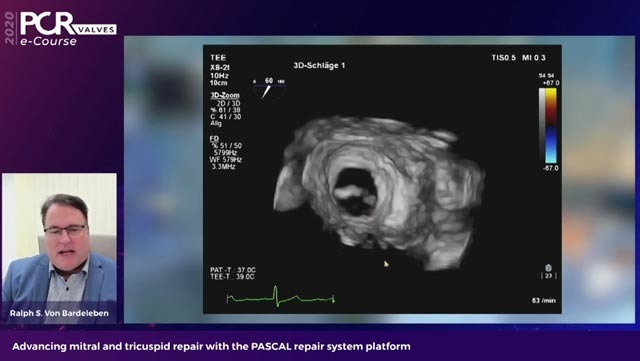Click the '10Hz' frame rate value

point(219,76)
